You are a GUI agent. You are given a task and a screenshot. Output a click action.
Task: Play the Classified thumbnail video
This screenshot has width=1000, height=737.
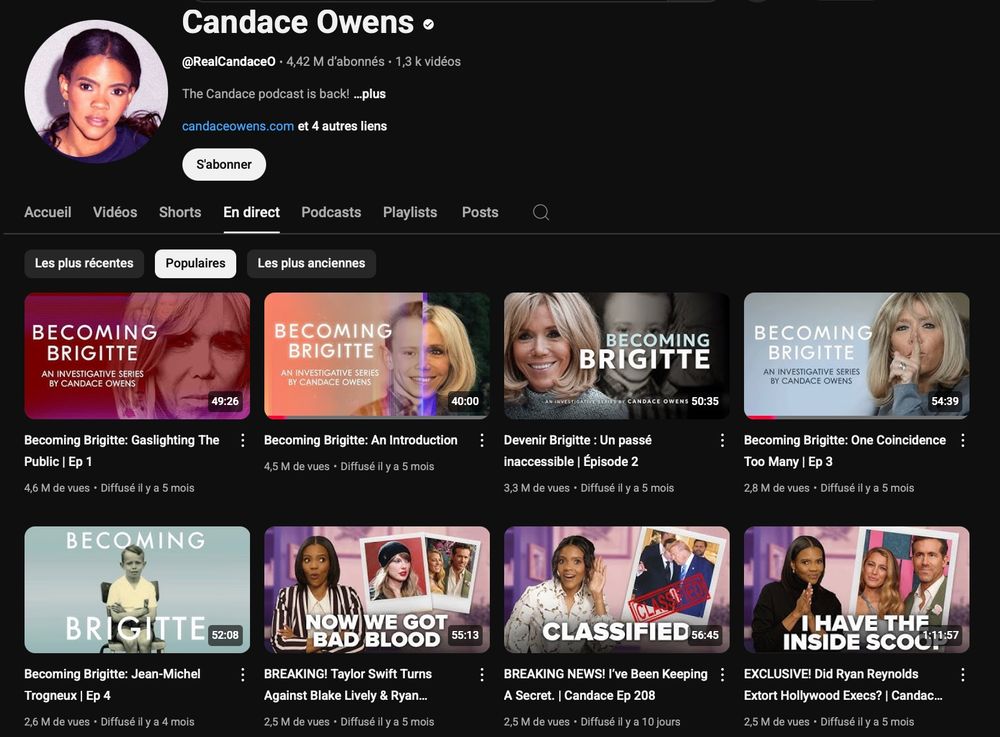[617, 590]
